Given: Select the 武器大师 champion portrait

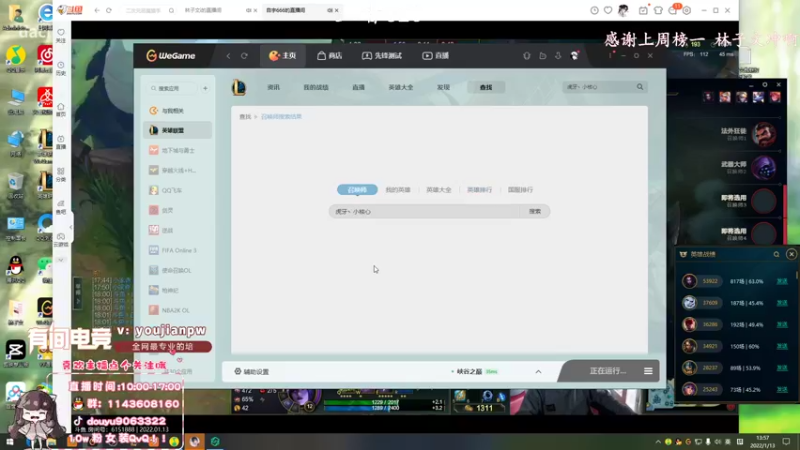Looking at the screenshot, I should [764, 167].
